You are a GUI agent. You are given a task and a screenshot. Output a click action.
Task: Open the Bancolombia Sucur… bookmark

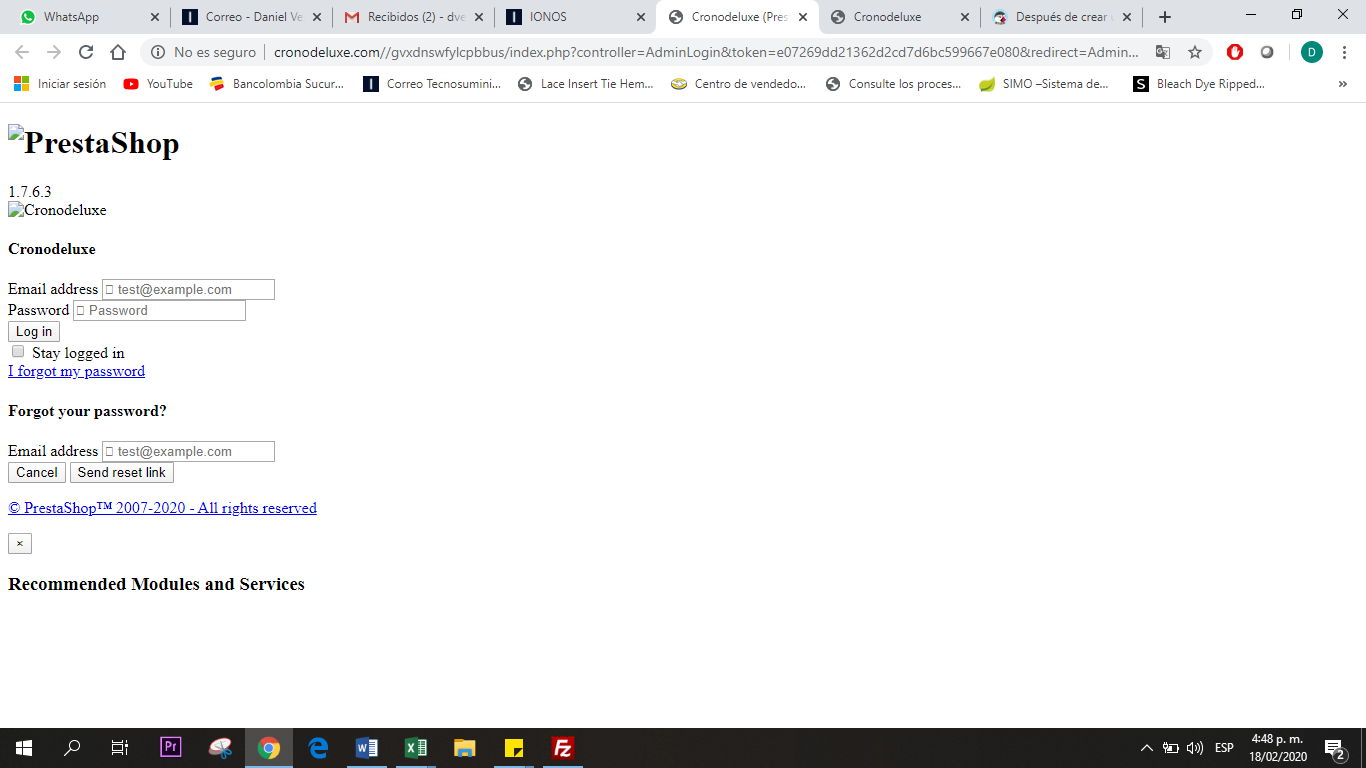pos(277,84)
